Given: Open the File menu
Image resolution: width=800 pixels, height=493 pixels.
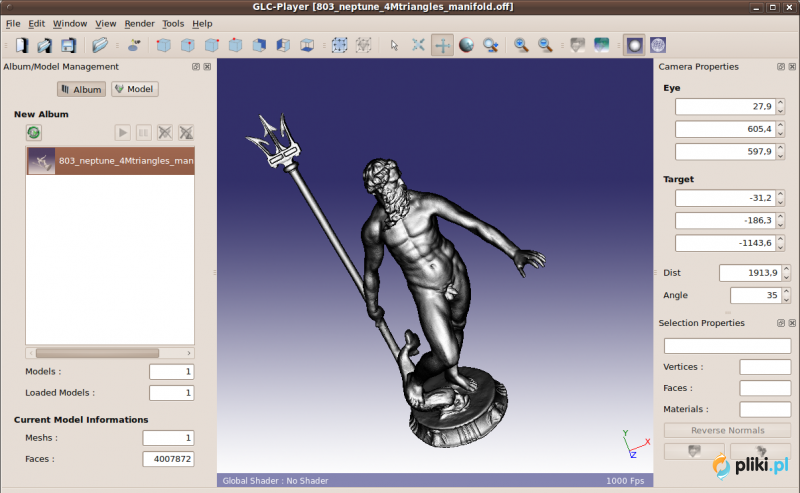Looking at the screenshot, I should 13,23.
